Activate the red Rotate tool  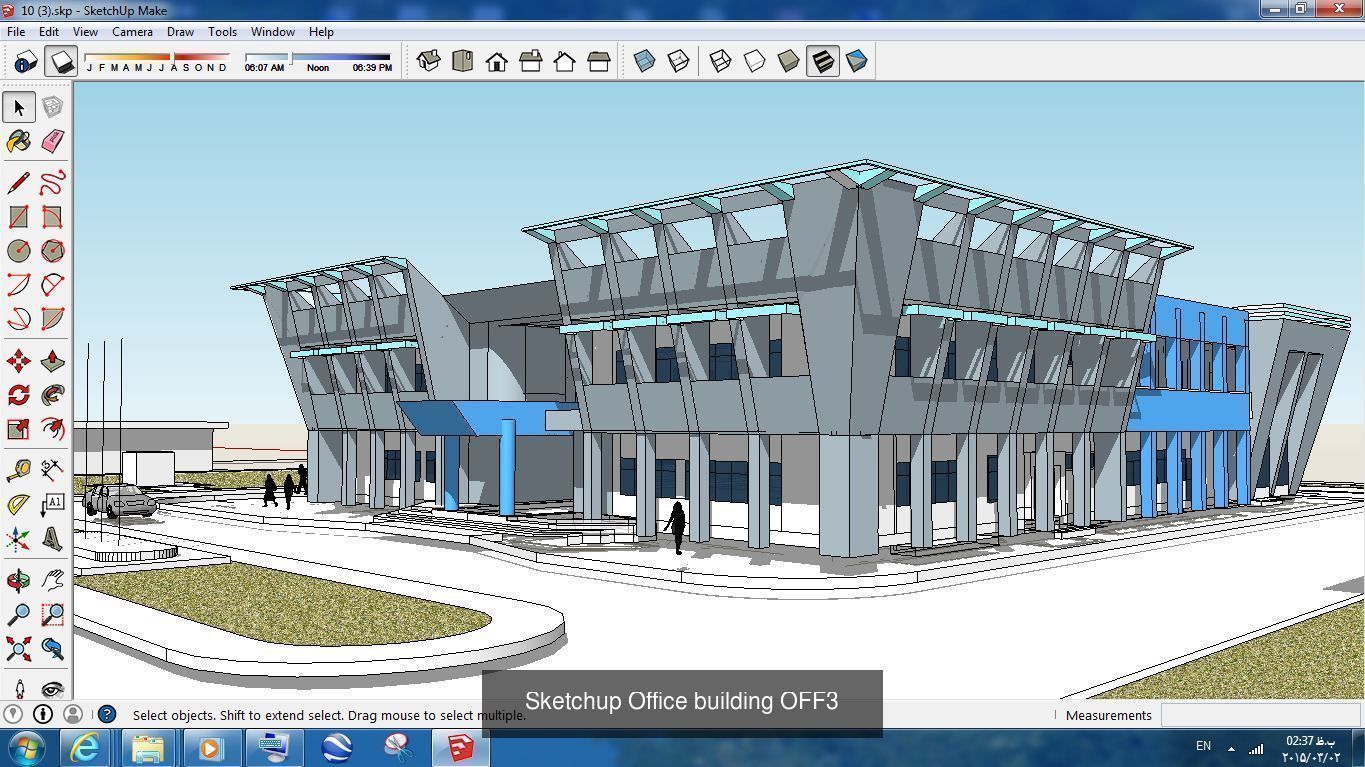coord(18,395)
